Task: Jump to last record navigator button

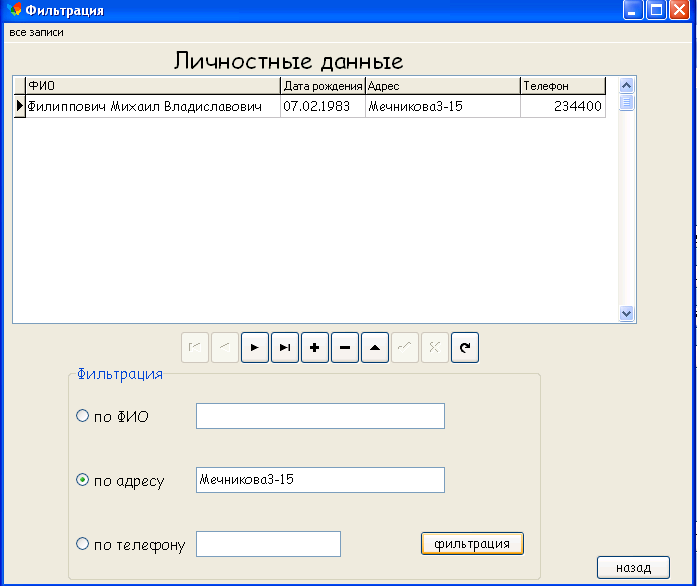Action: [285, 347]
